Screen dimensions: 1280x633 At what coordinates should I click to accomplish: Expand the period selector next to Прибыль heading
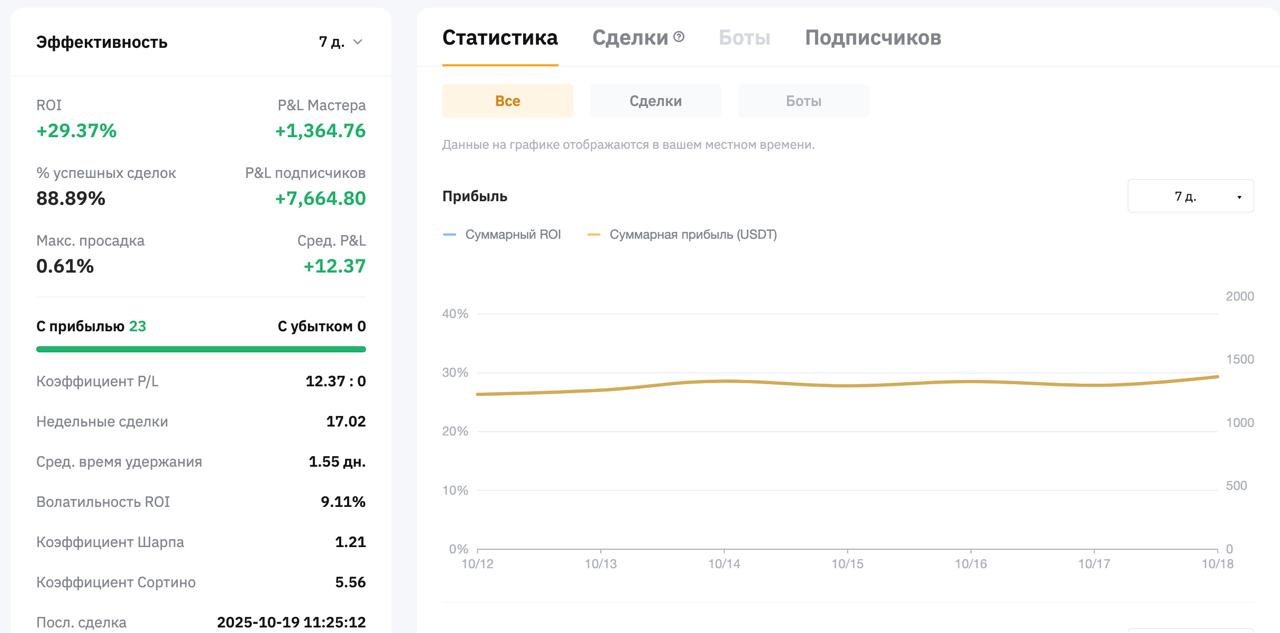1190,196
